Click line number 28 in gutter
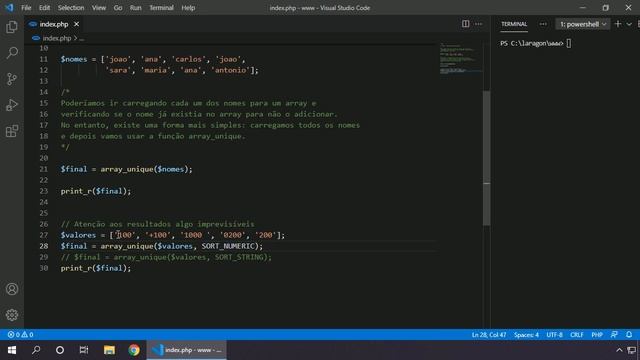Screen dimensions: 640x360 coord(44,246)
